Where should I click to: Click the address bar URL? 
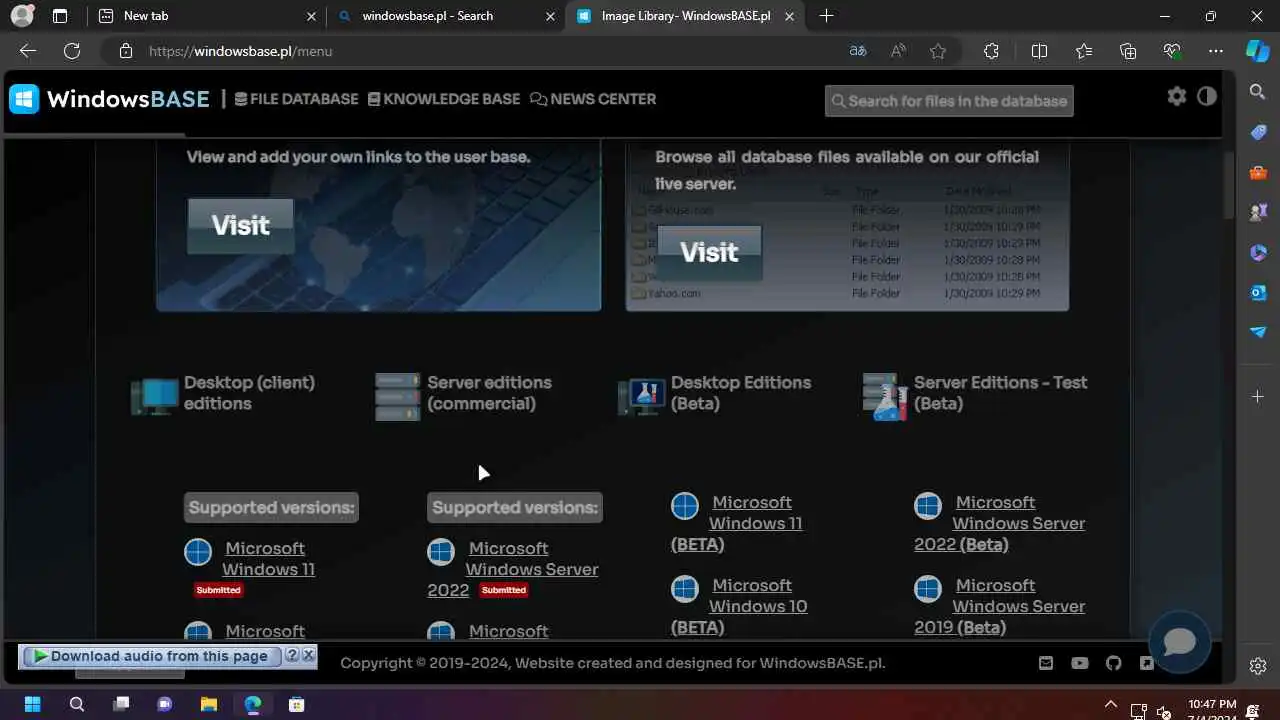(241, 51)
